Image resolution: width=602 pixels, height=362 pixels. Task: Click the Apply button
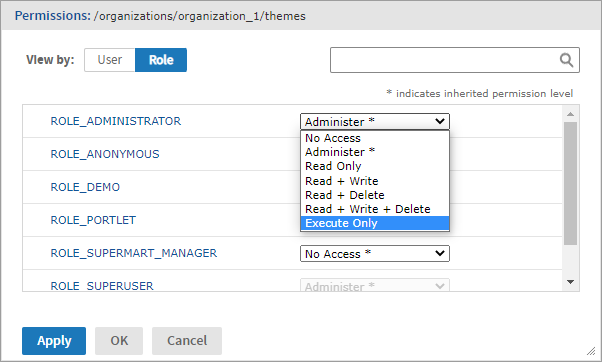tap(54, 341)
